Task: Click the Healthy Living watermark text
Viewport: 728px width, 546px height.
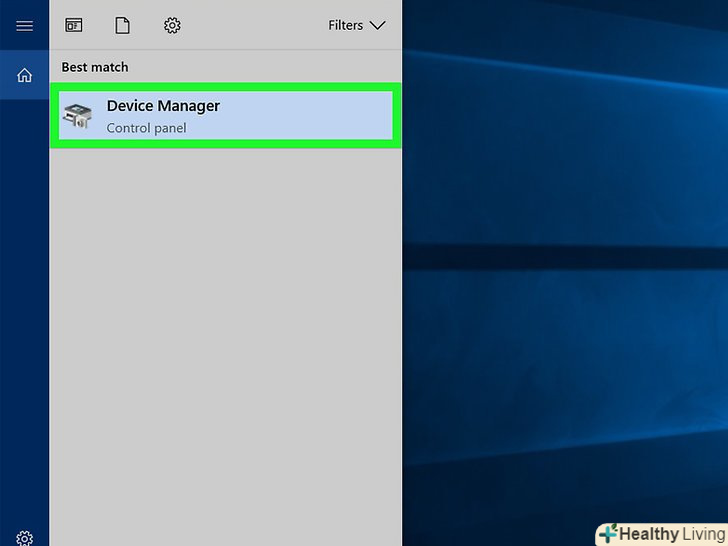Action: click(671, 534)
